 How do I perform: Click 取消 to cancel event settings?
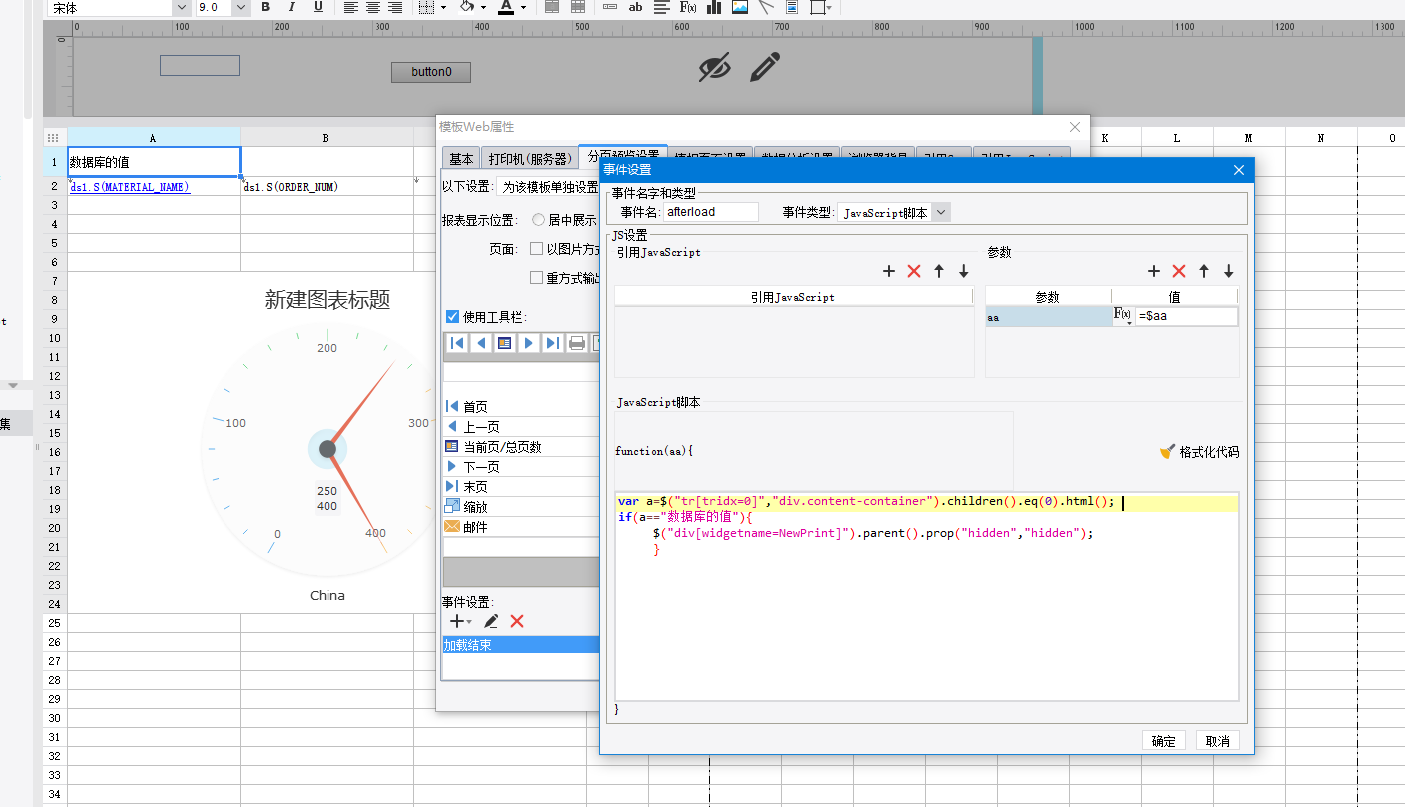pos(1217,741)
